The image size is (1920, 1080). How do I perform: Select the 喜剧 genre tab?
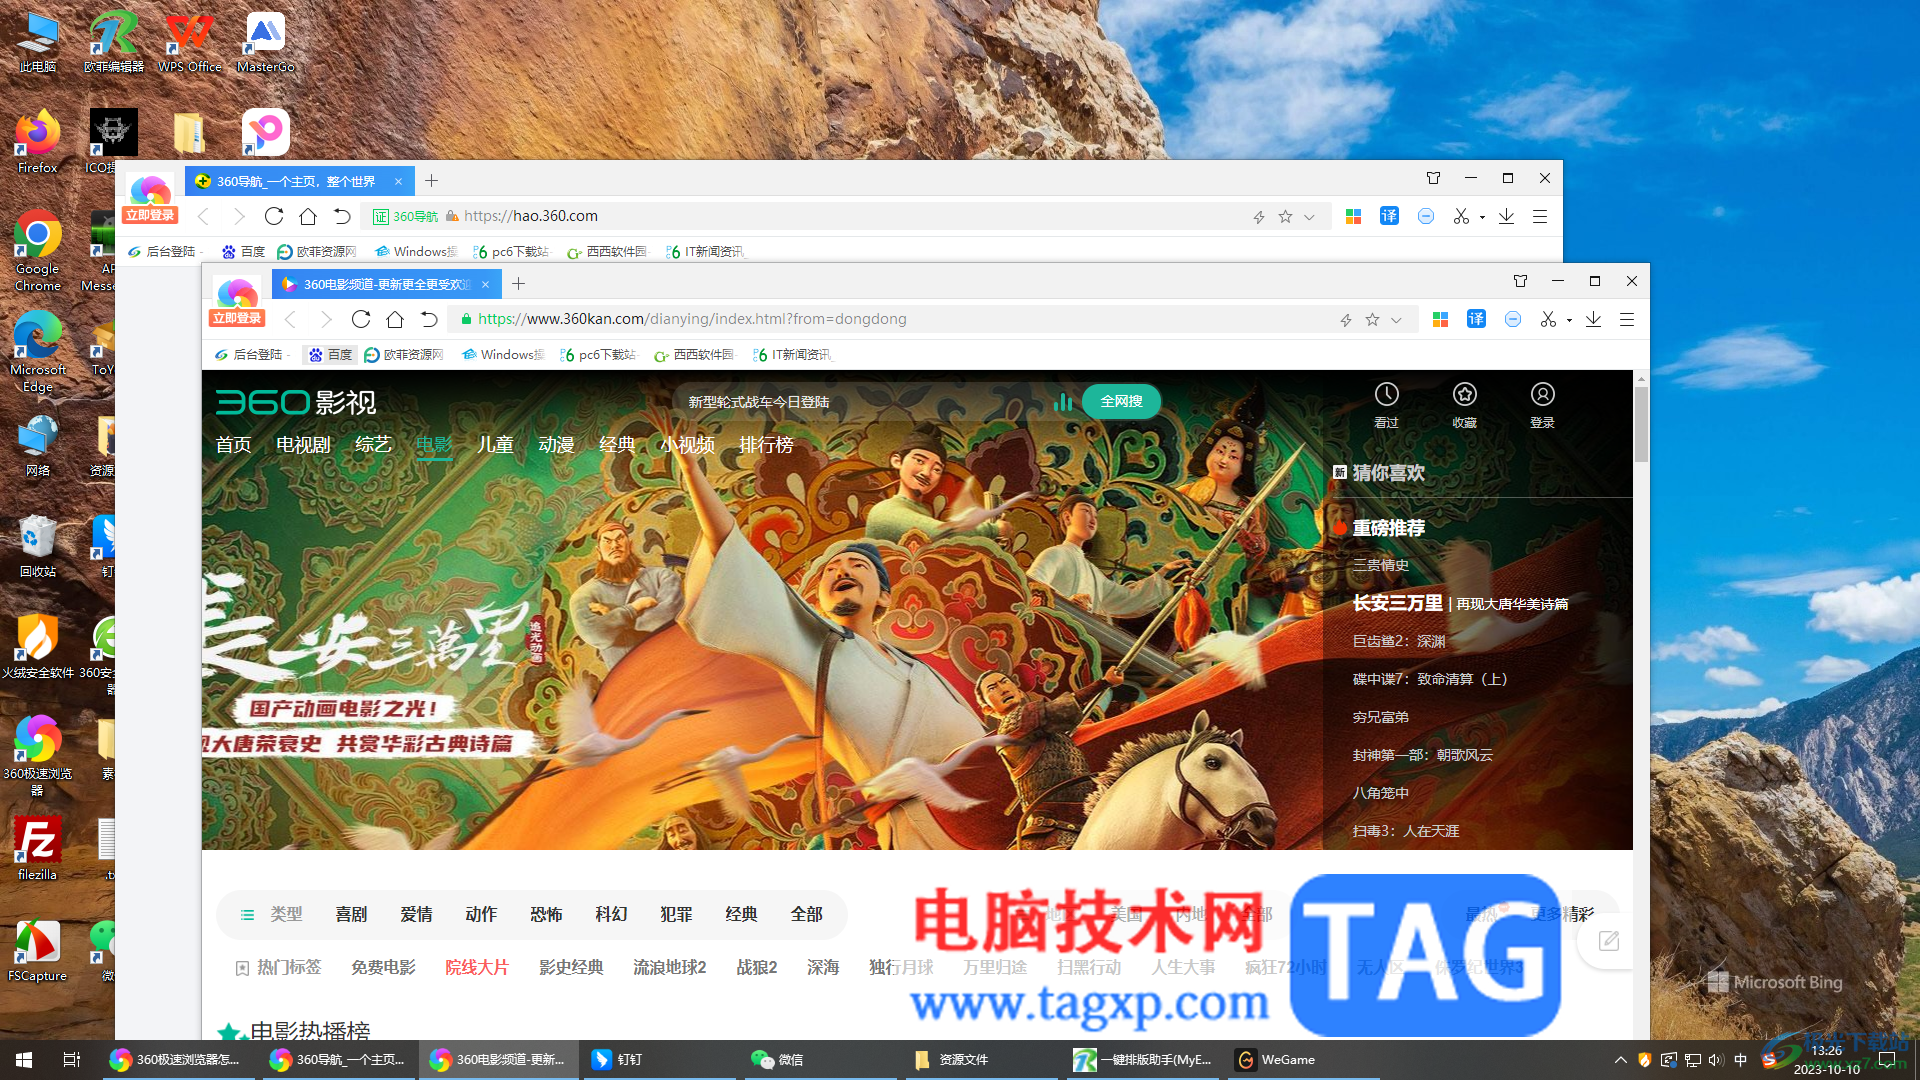click(x=351, y=914)
